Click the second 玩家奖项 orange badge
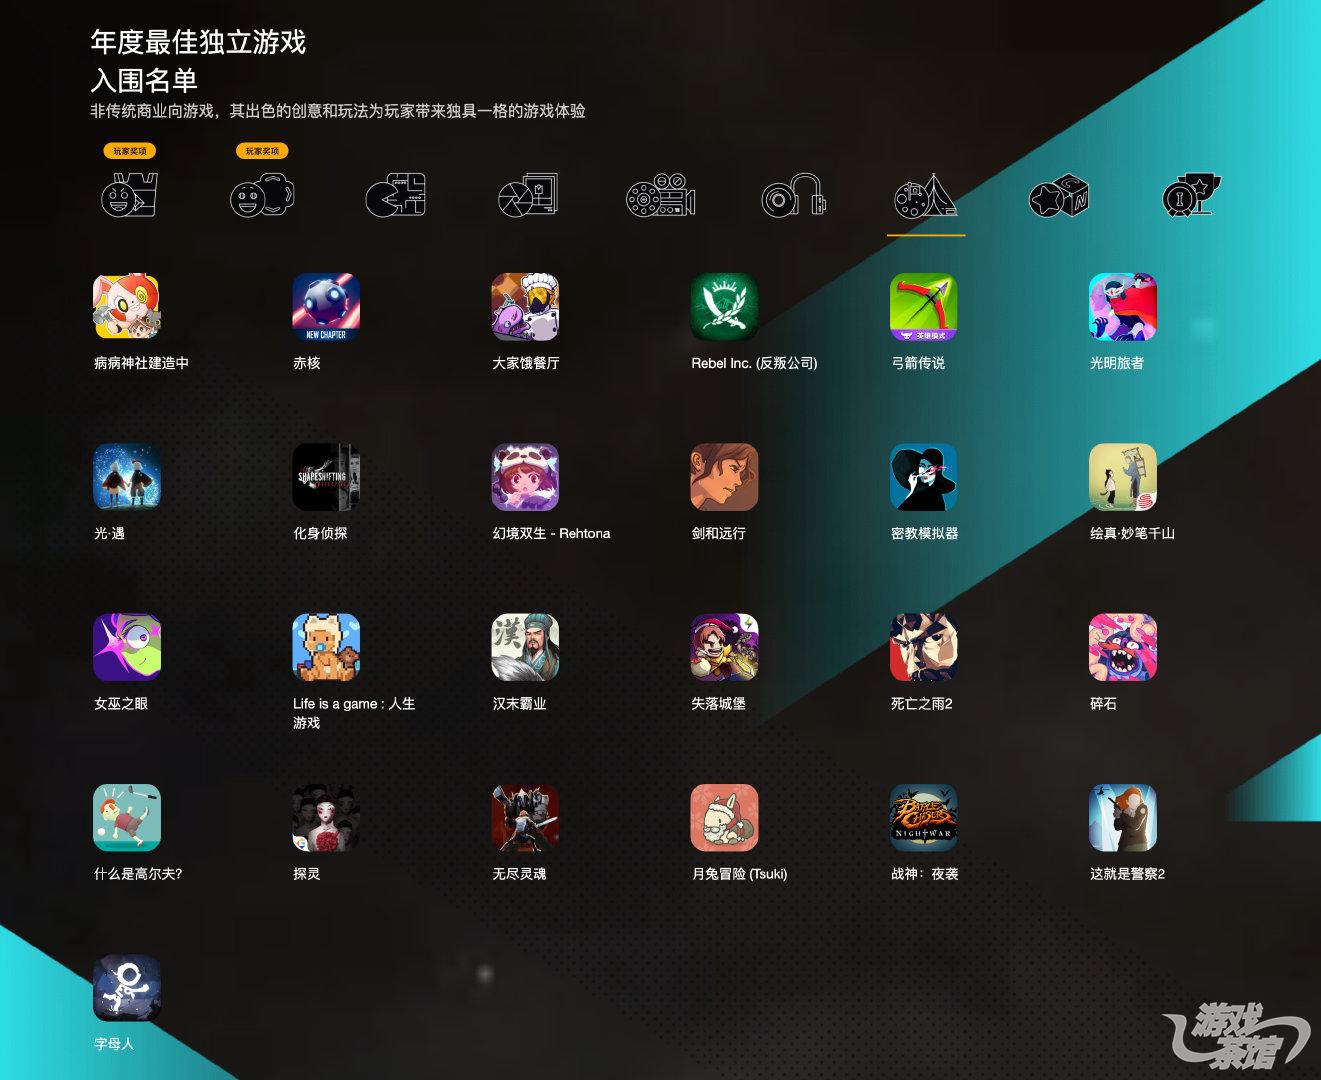 tap(263, 151)
